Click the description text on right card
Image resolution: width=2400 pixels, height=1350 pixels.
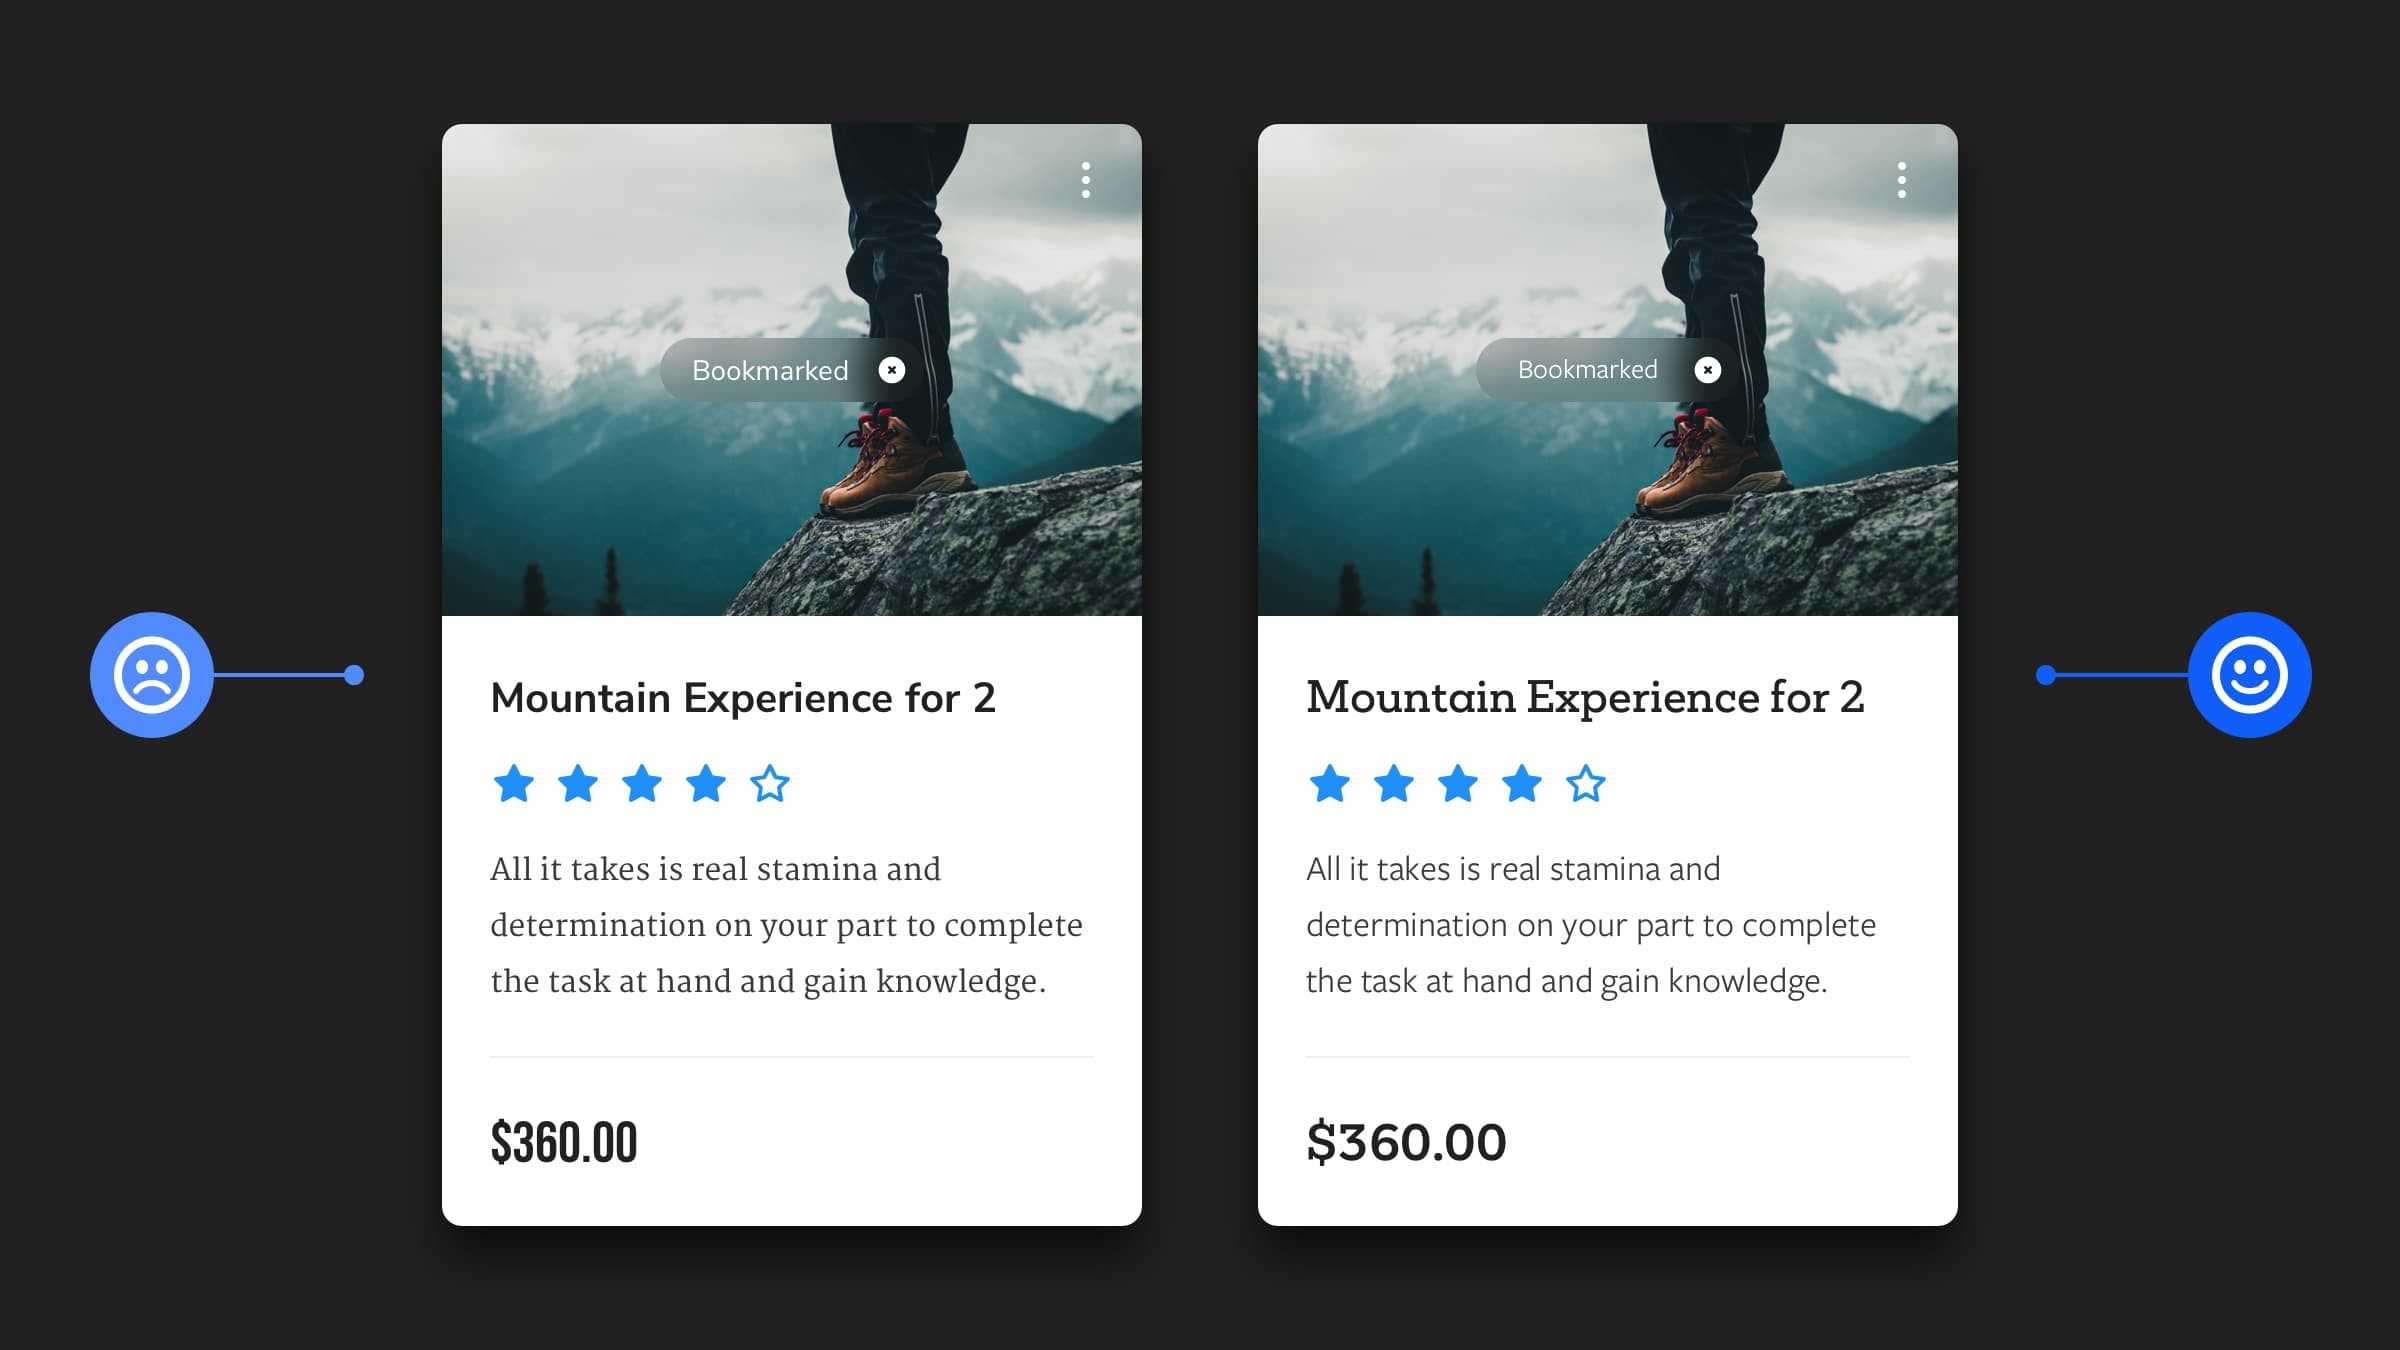coord(1591,925)
